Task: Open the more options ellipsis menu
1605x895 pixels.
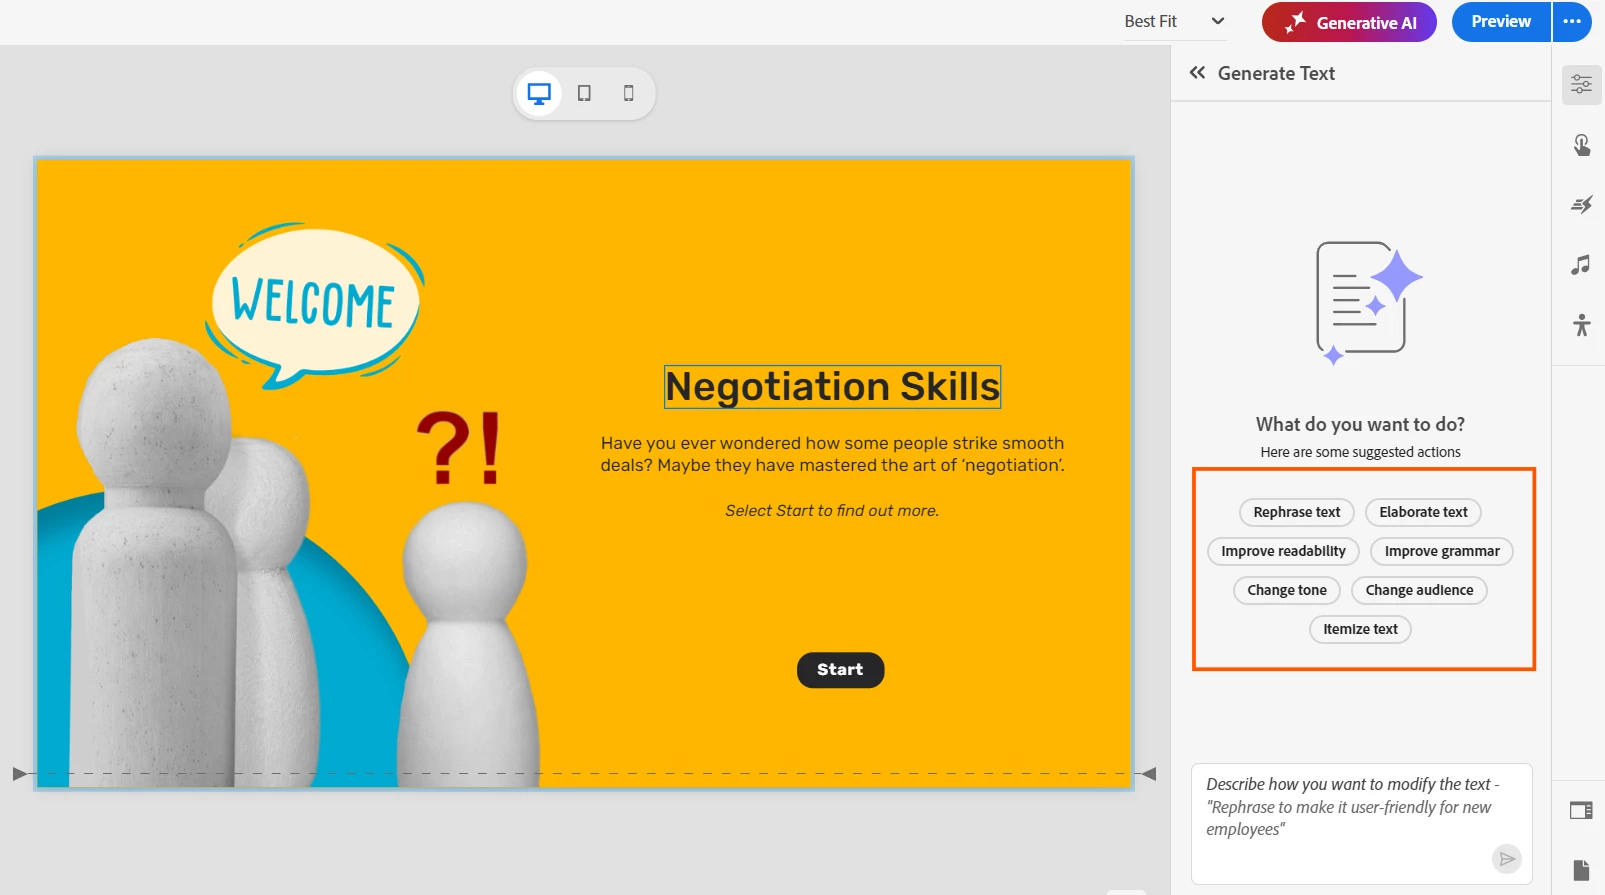Action: coord(1572,22)
